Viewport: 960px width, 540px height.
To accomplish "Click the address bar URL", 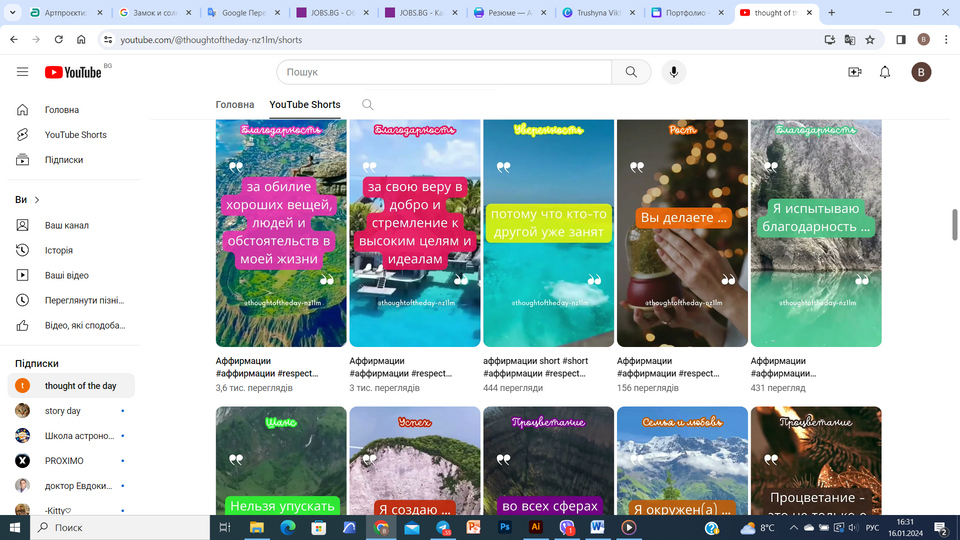I will (x=211, y=40).
